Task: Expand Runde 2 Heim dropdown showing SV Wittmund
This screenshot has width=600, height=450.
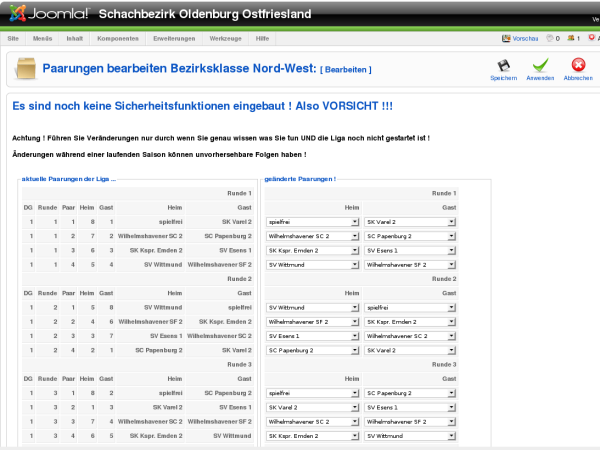Action: (x=313, y=308)
